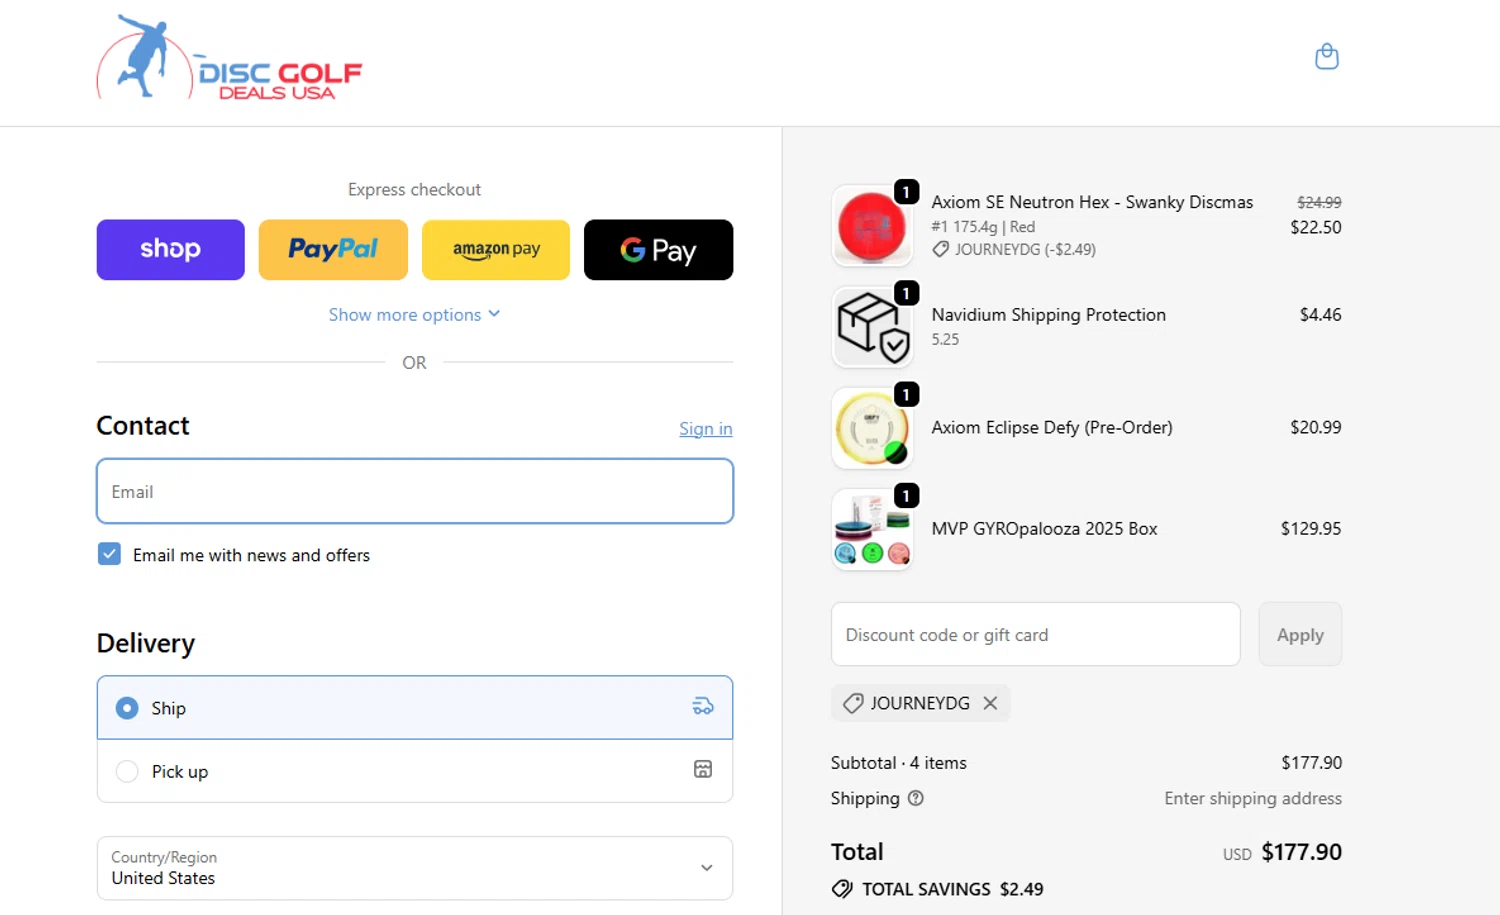Focus the Discount code or gift card field
This screenshot has width=1500, height=915.
(x=1036, y=634)
